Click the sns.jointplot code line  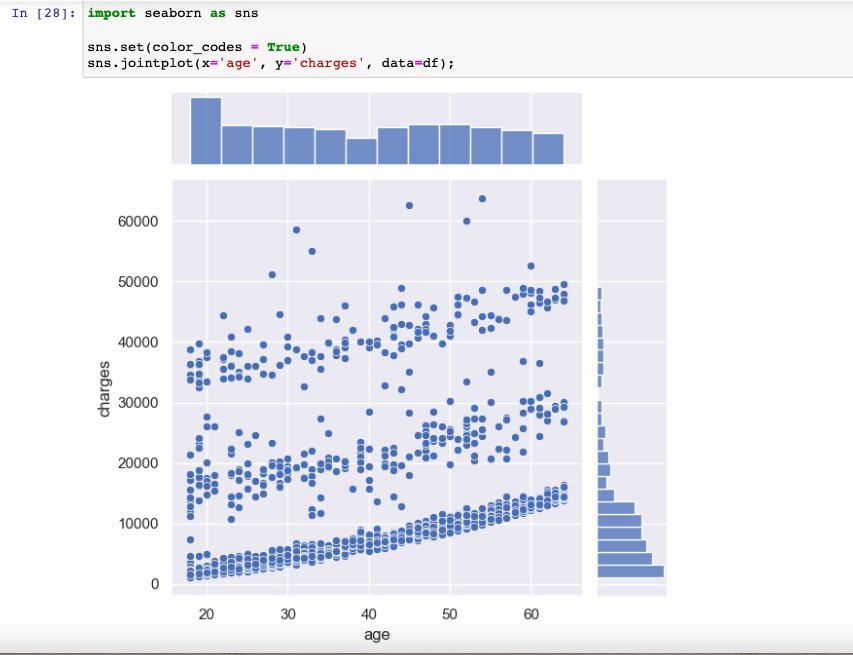[x=270, y=63]
